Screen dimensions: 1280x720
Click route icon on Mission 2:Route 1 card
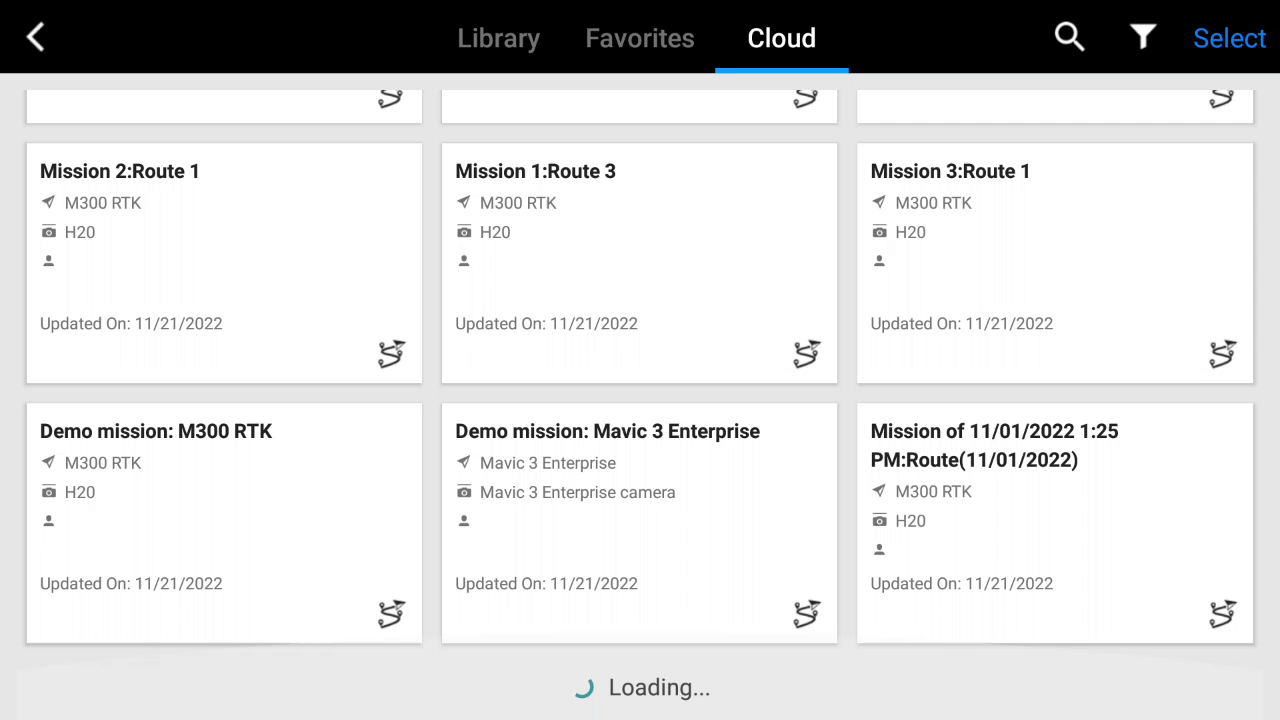tap(392, 354)
